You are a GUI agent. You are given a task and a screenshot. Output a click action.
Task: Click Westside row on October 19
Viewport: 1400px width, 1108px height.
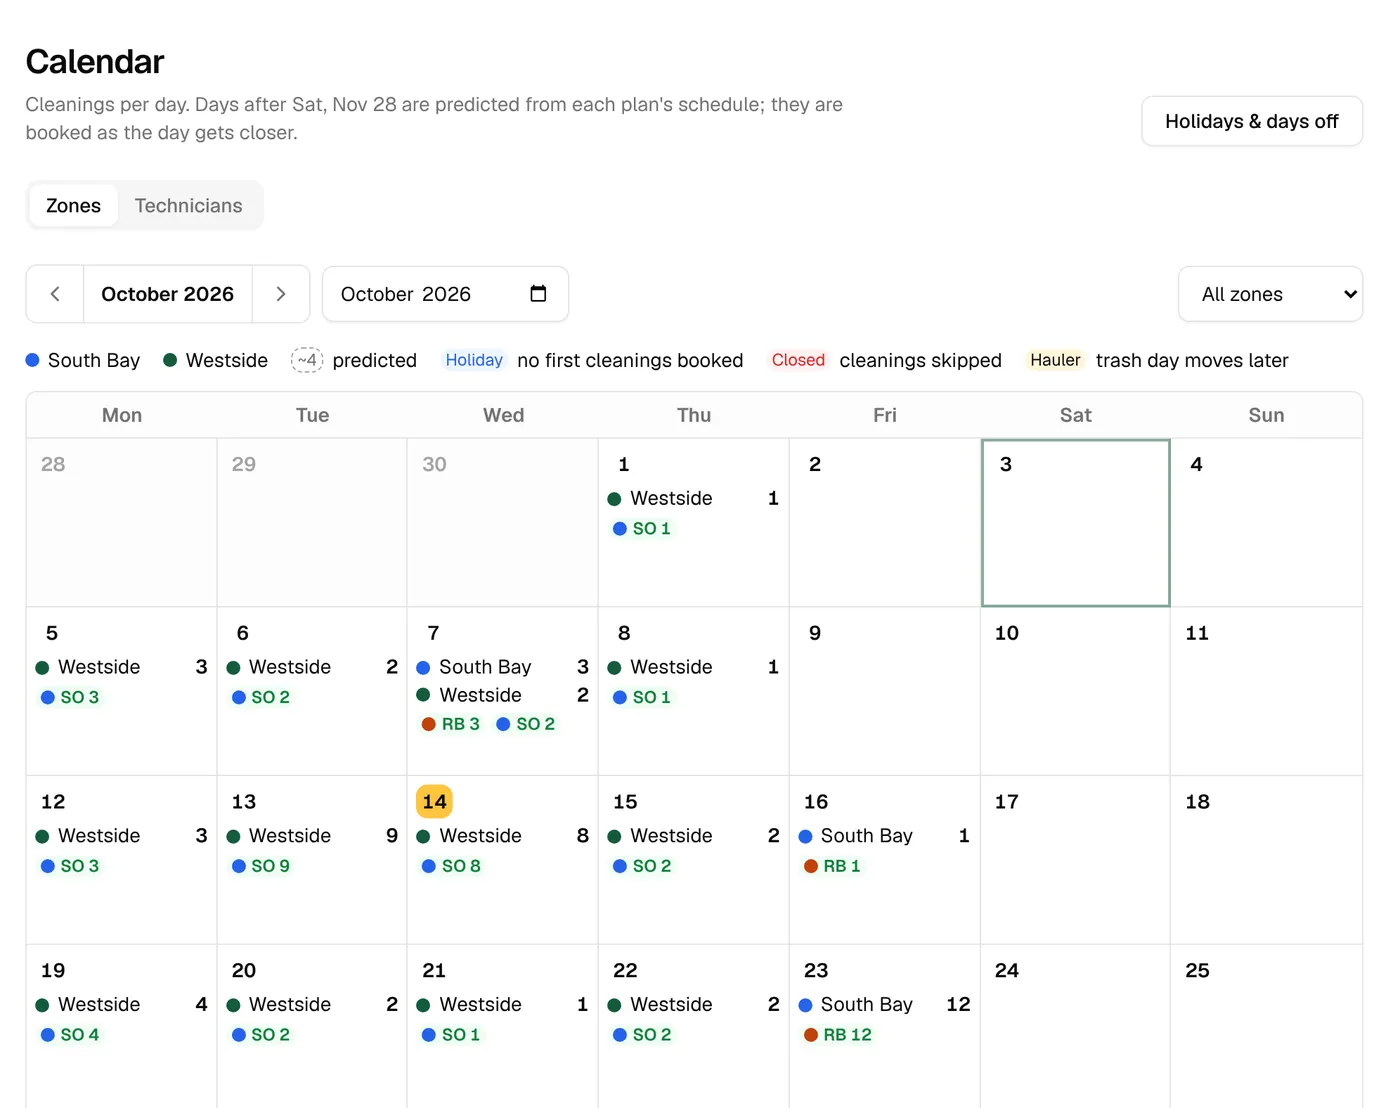121,1005
